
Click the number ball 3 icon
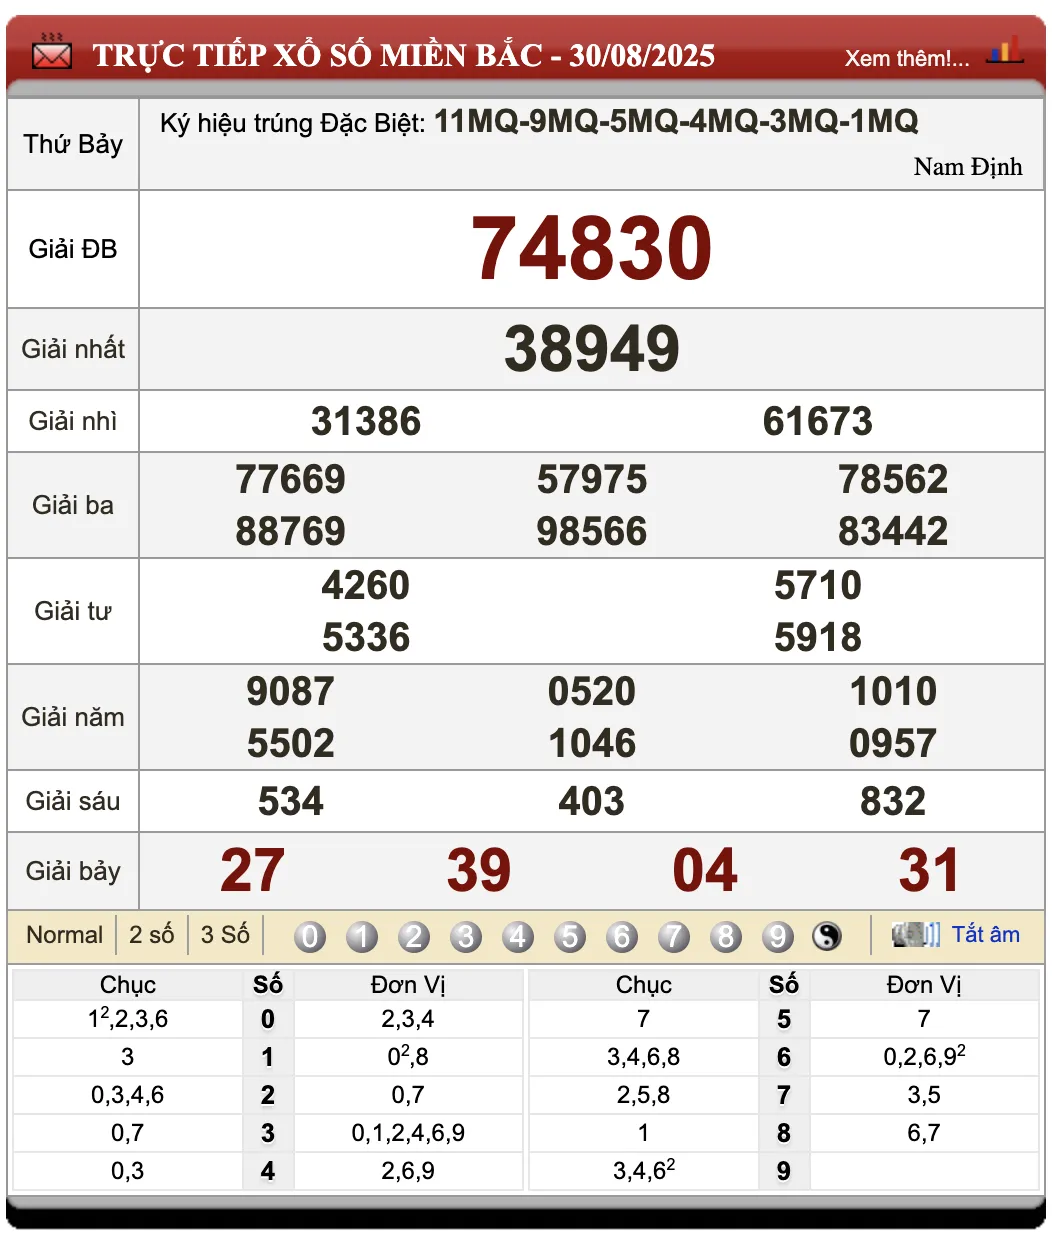[x=466, y=937]
